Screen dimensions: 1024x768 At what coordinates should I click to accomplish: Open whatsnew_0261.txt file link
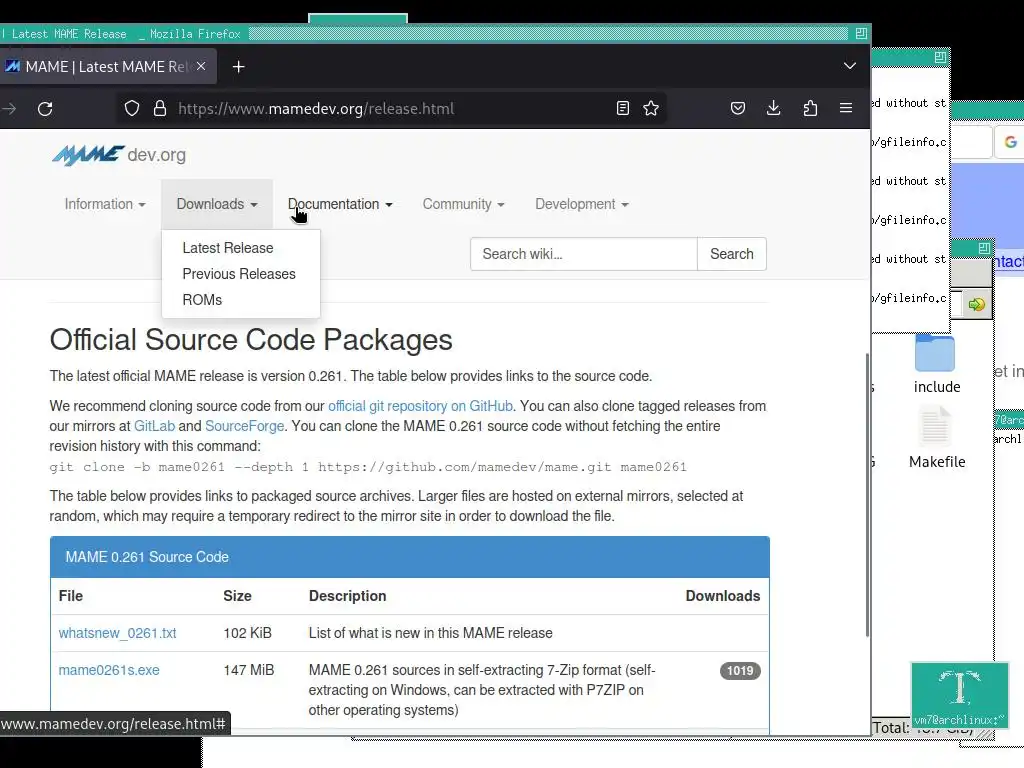point(118,633)
